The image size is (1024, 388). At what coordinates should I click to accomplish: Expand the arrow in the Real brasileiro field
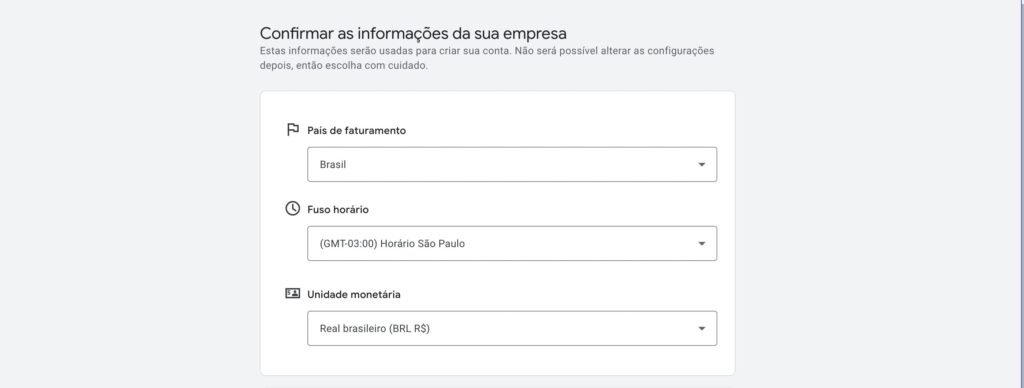pos(701,329)
